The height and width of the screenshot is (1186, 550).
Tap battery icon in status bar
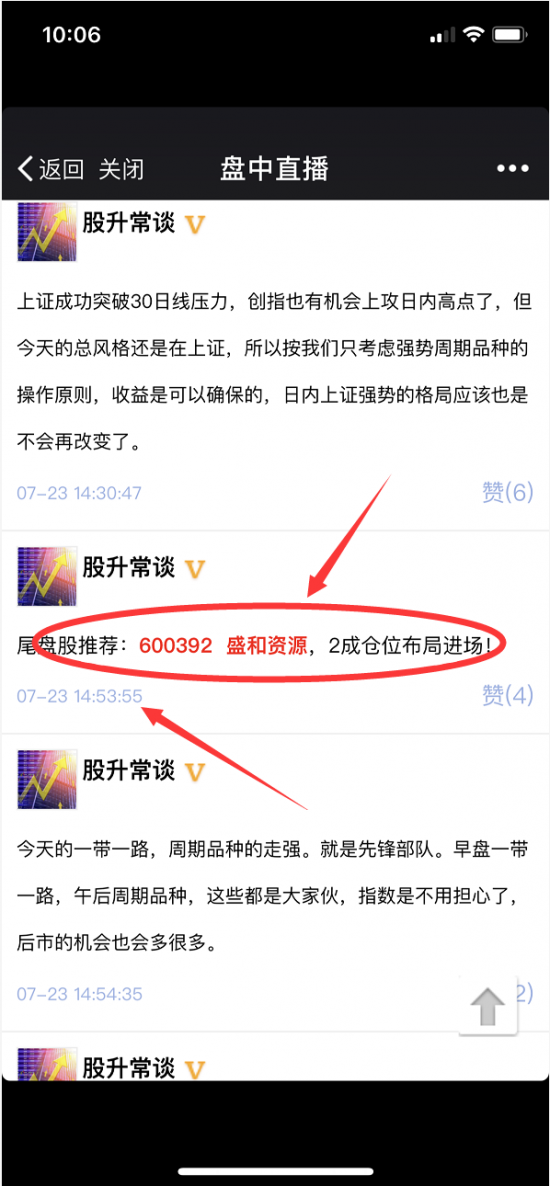(x=510, y=34)
